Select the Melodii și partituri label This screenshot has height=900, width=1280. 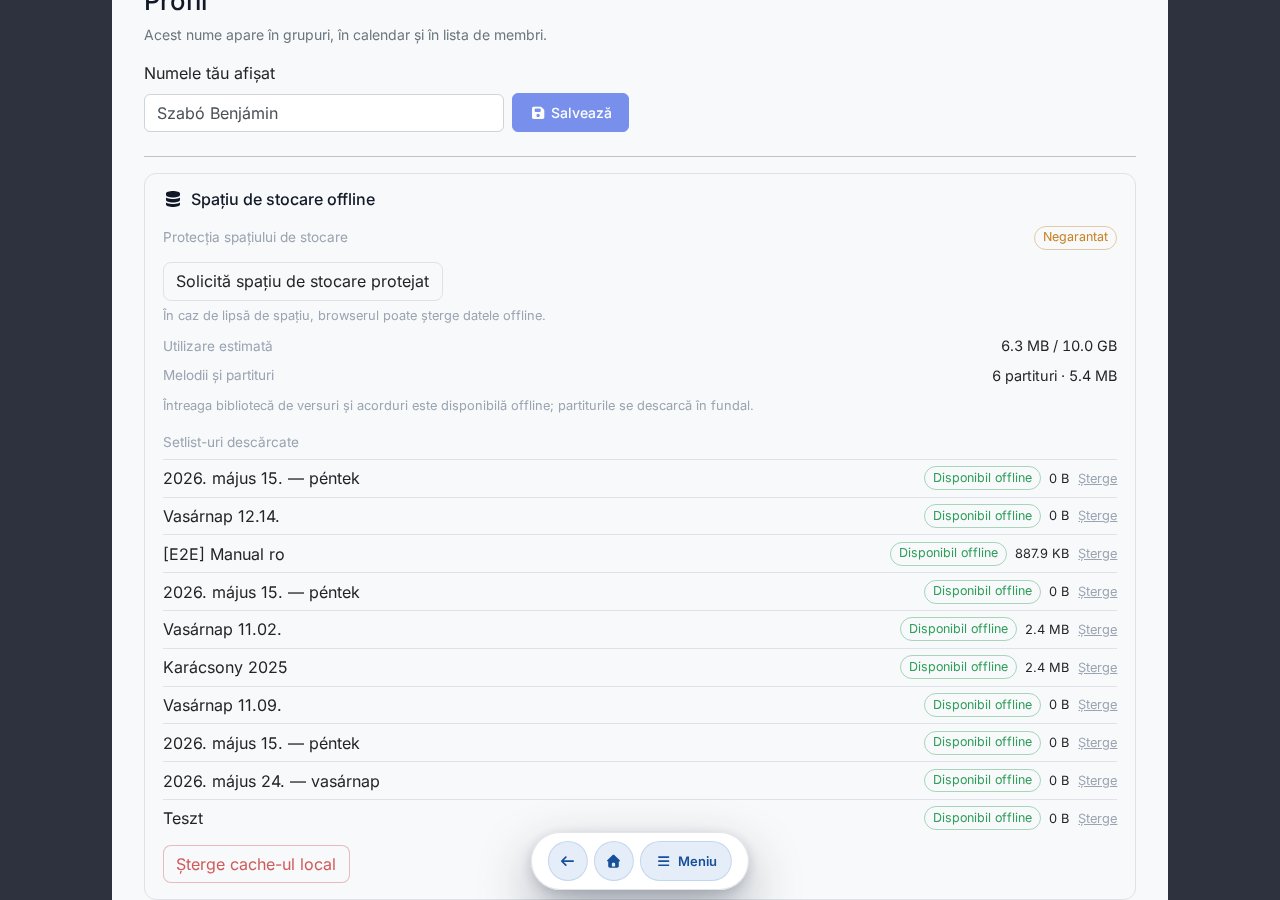coord(218,375)
